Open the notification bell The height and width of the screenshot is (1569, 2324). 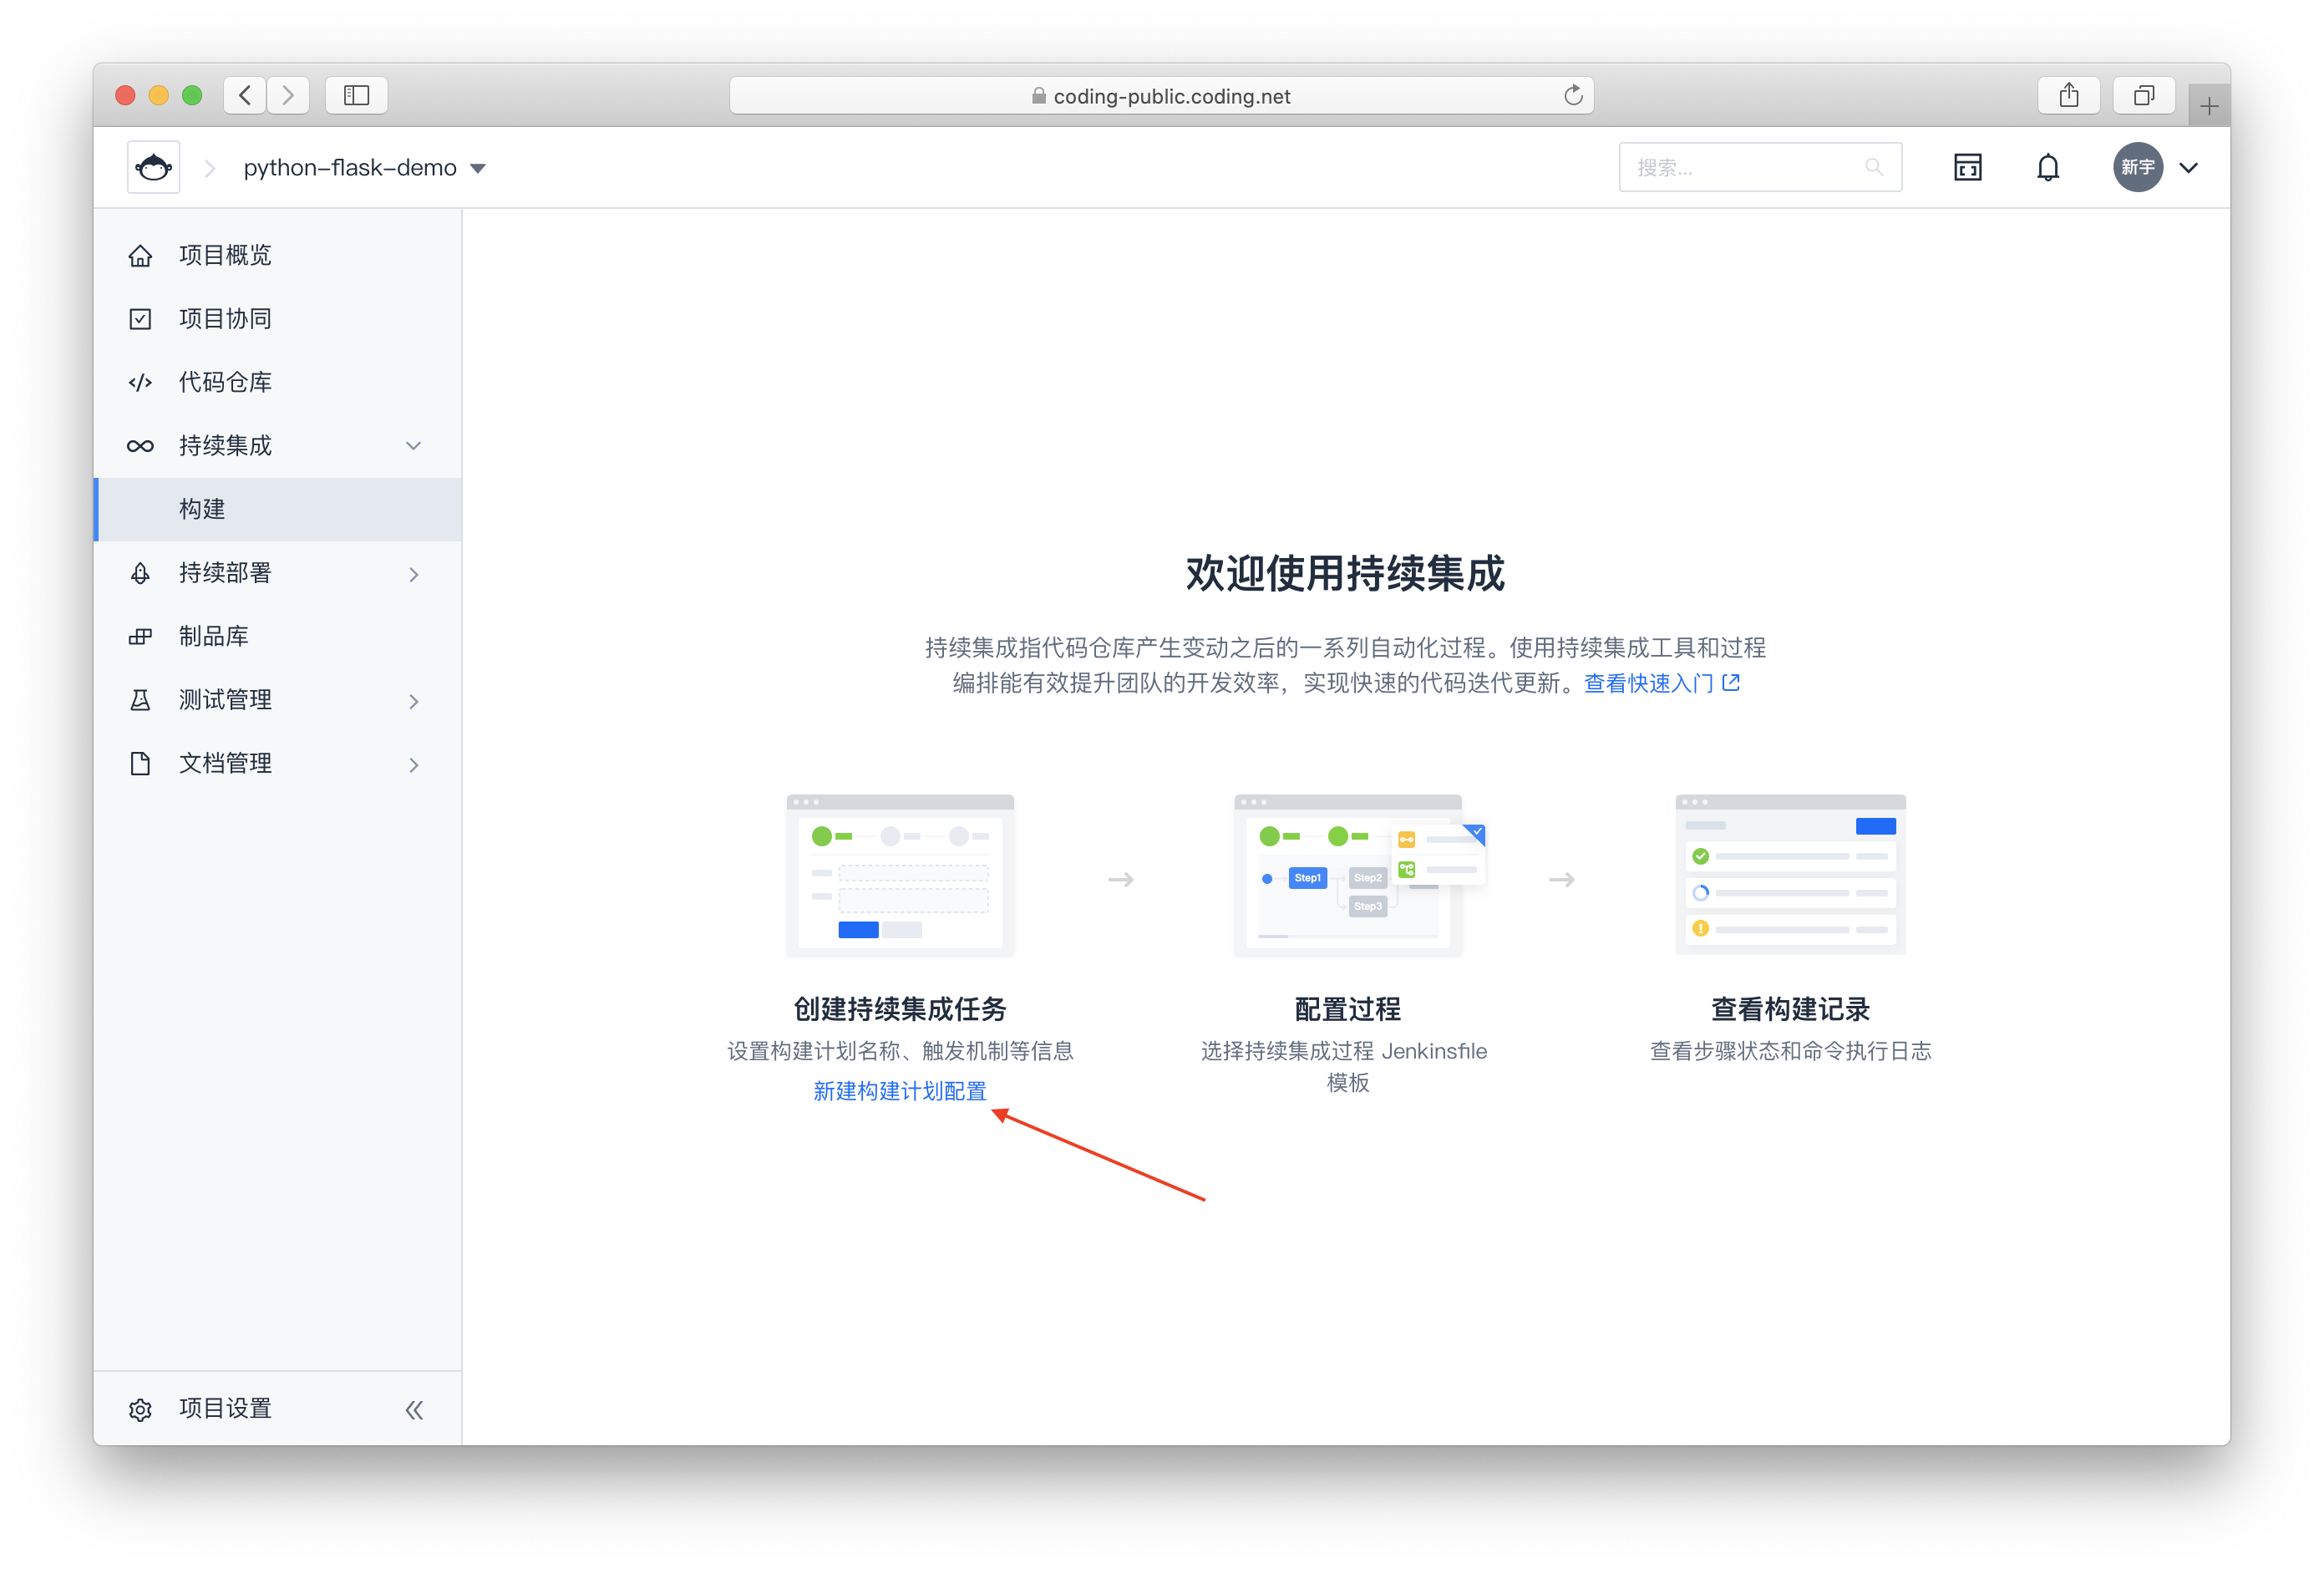[2047, 167]
